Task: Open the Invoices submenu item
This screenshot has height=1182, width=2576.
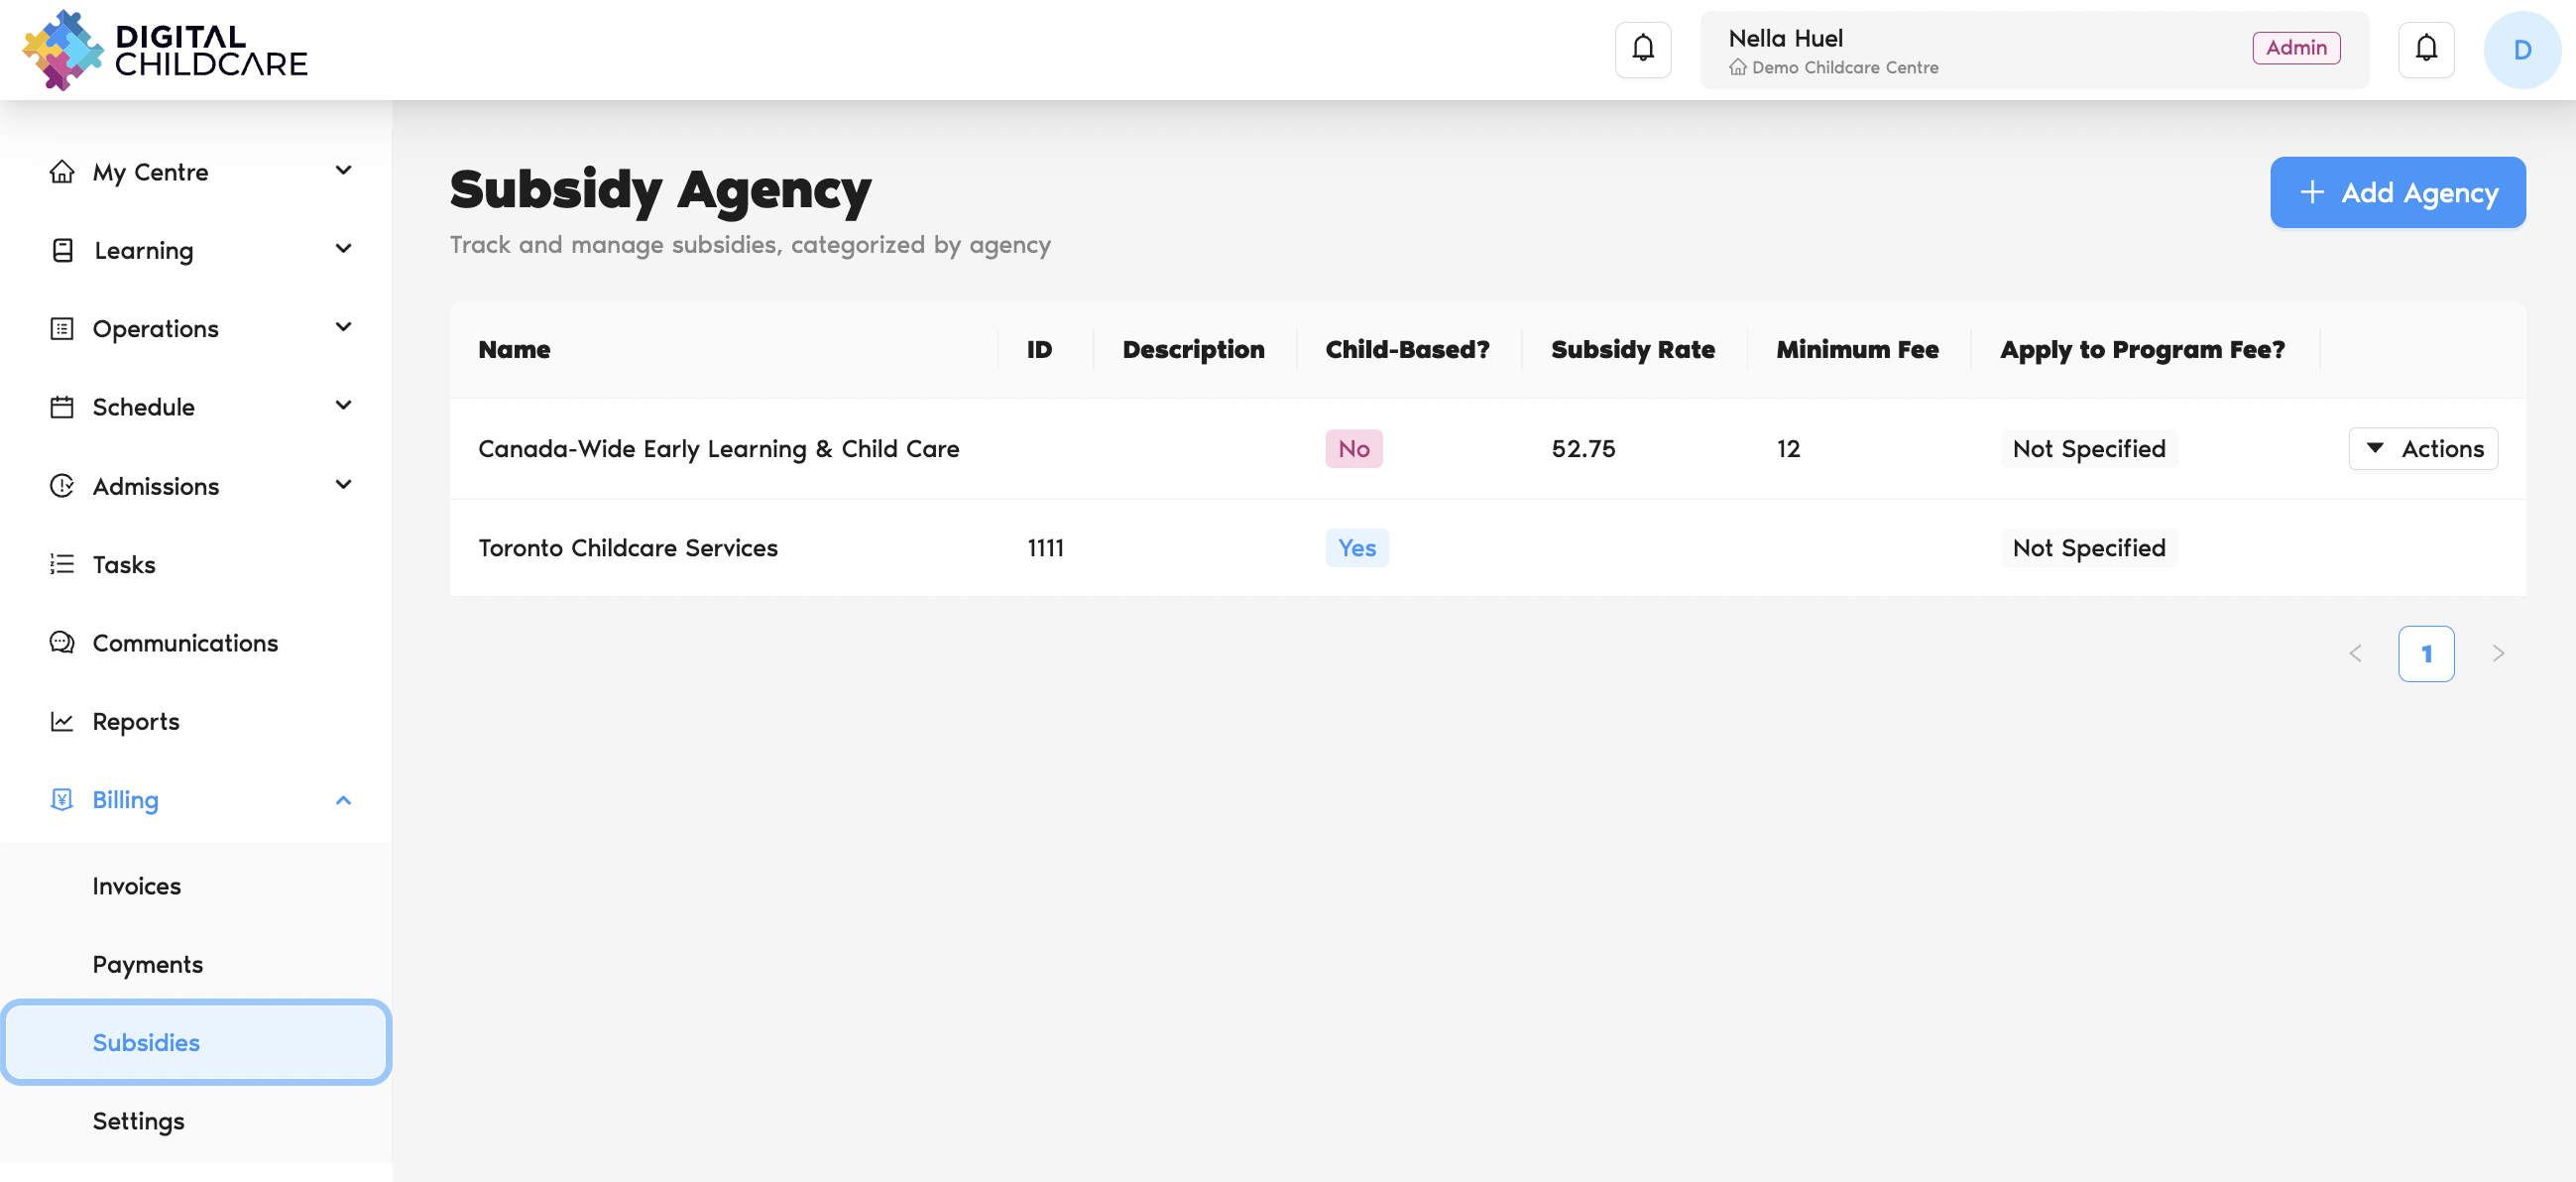Action: tap(137, 886)
